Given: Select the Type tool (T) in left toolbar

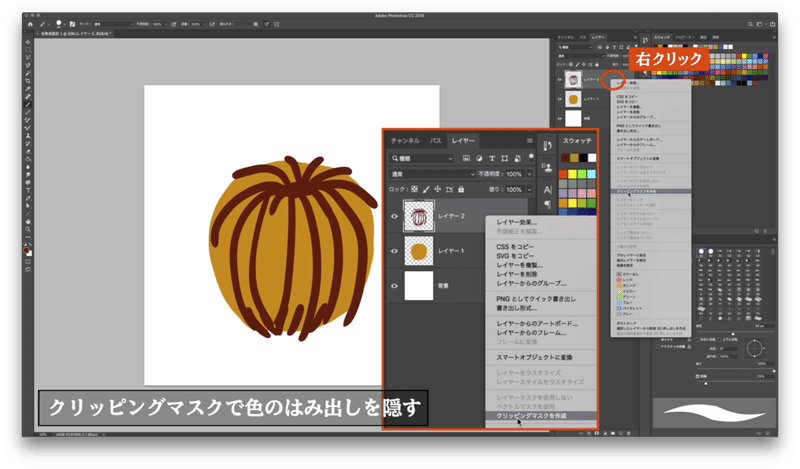Looking at the screenshot, I should pyautogui.click(x=28, y=190).
